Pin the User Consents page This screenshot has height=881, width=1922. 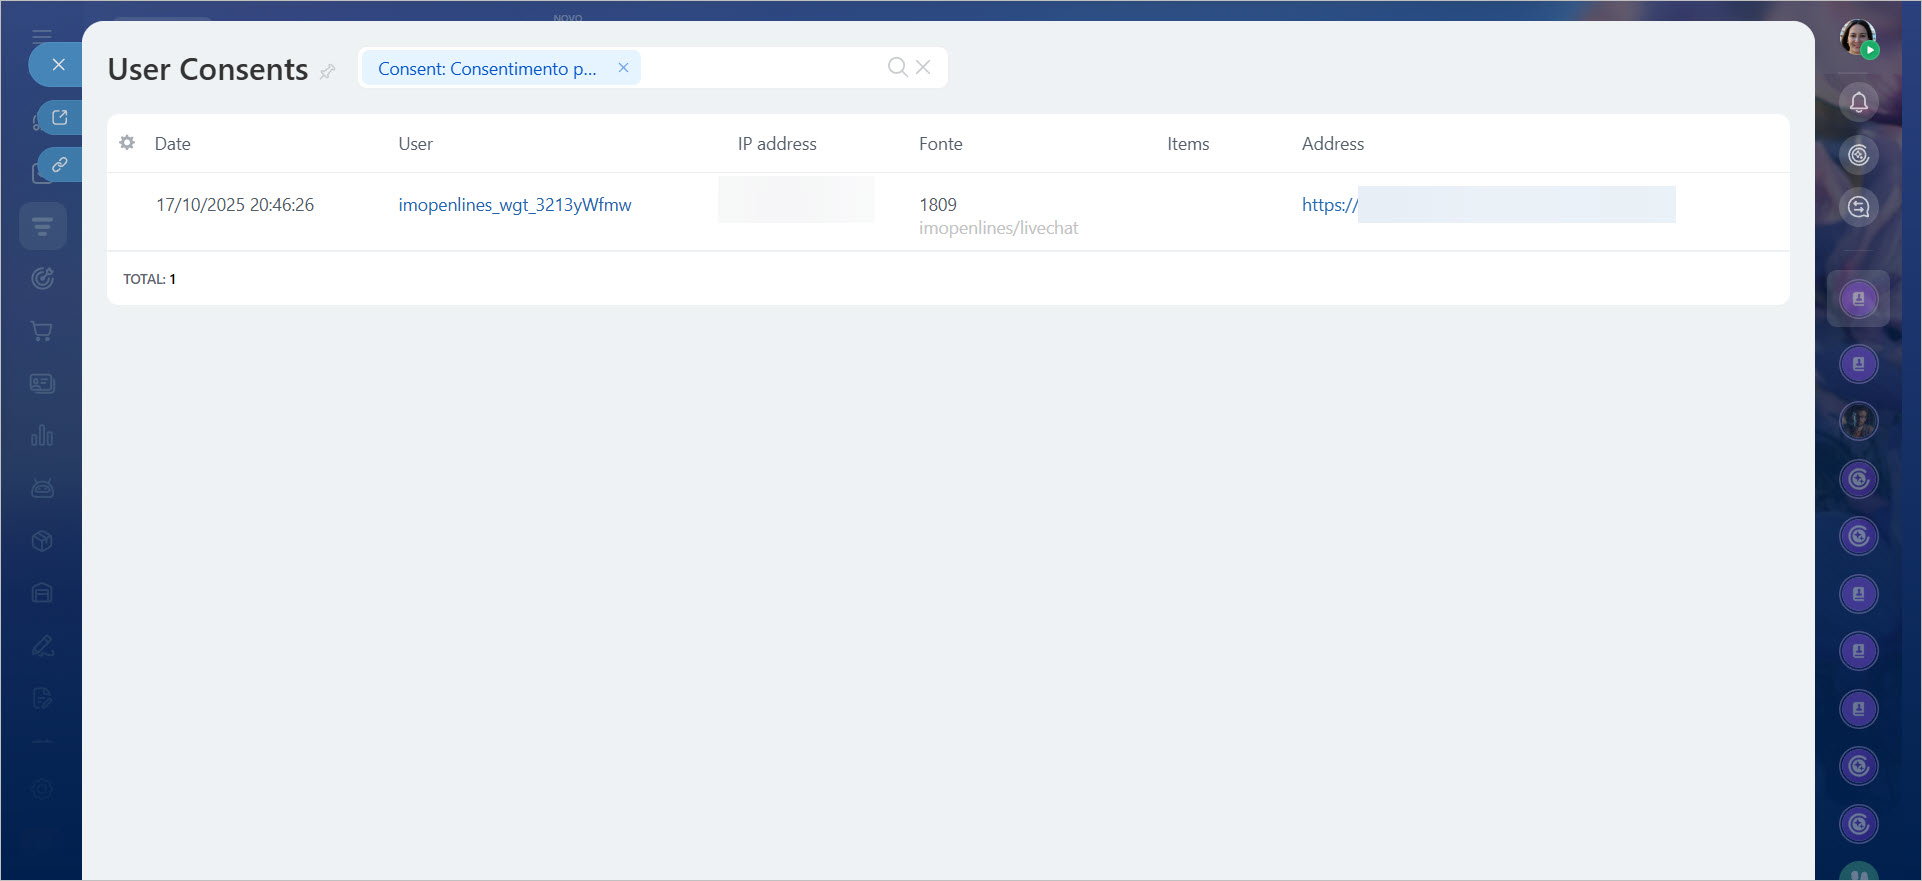tap(327, 72)
